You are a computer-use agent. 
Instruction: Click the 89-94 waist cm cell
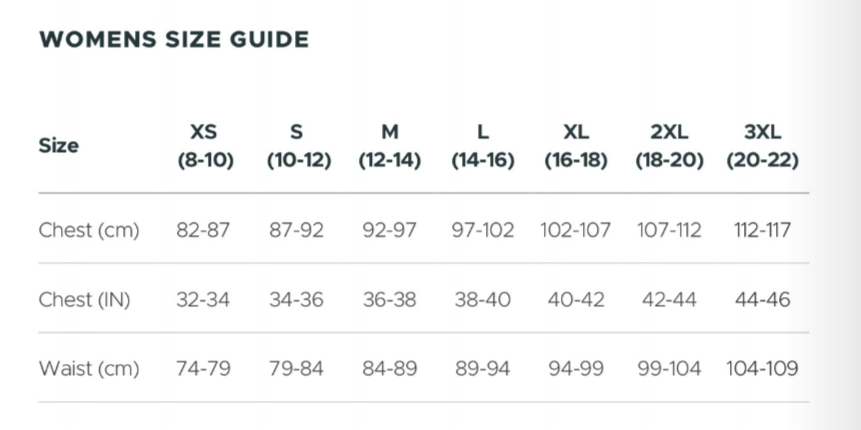482,368
